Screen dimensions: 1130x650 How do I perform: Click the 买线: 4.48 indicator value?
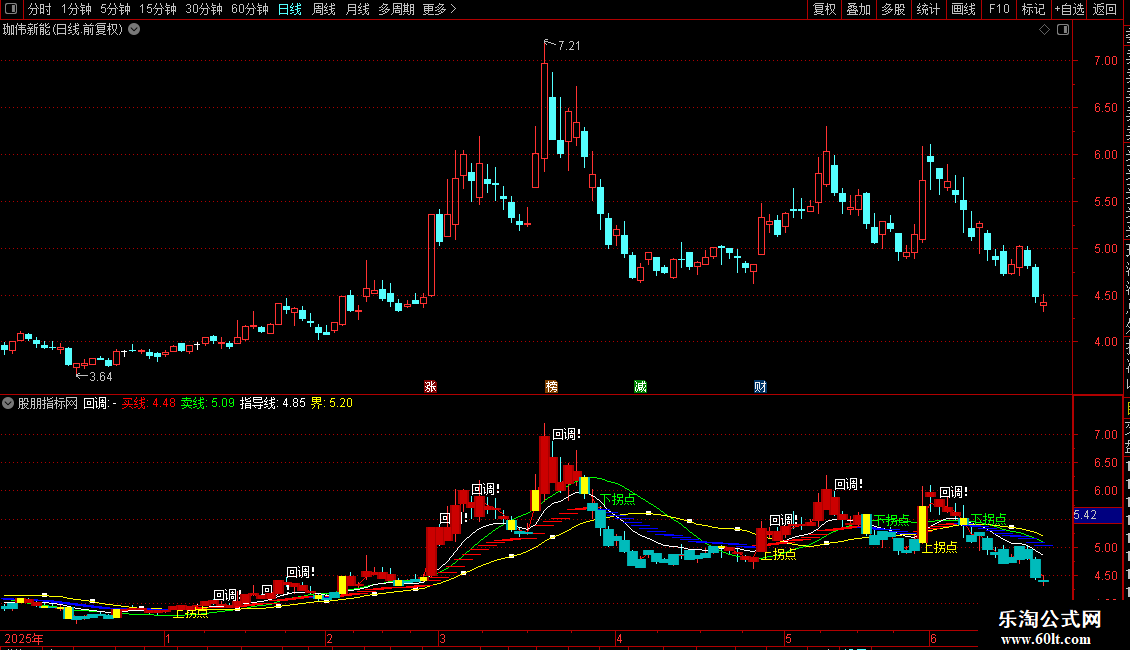click(x=148, y=404)
